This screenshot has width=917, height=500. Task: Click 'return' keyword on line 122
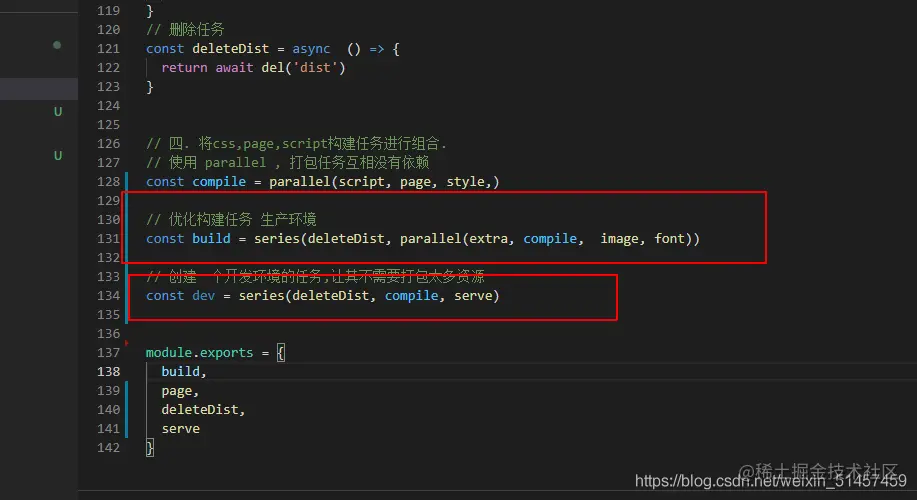(x=184, y=68)
